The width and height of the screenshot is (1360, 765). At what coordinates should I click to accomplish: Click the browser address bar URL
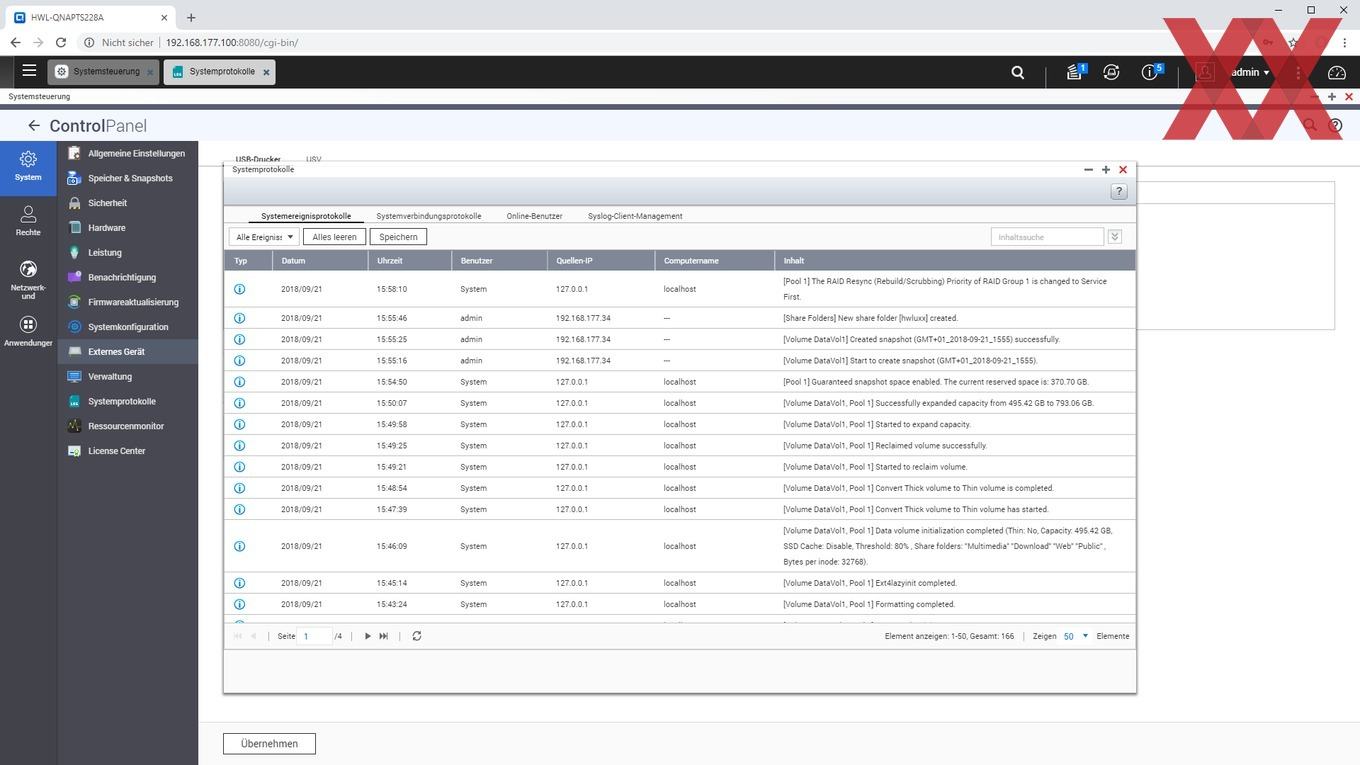point(232,43)
